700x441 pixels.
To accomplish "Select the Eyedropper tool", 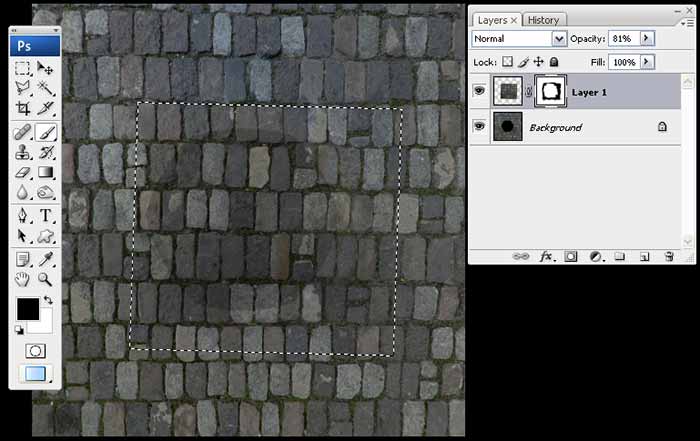I will (x=46, y=259).
